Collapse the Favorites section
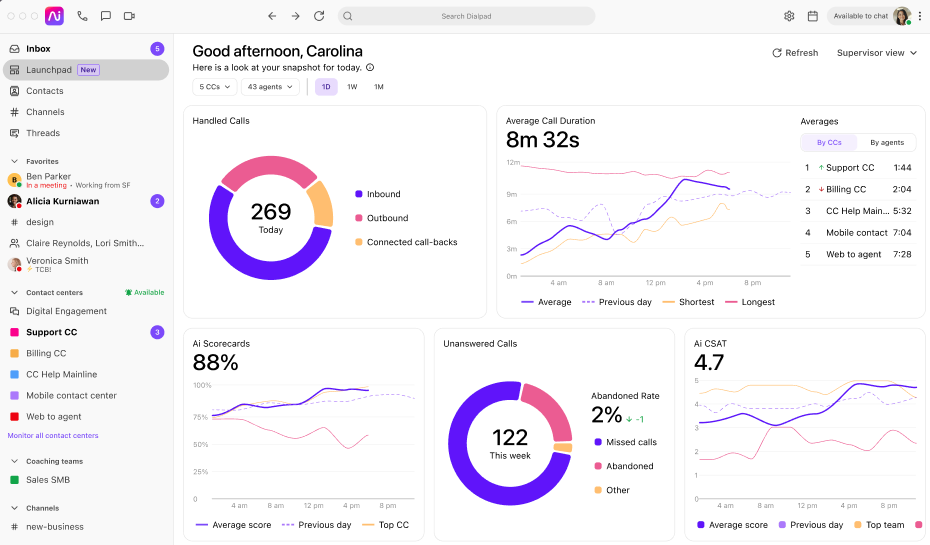The image size is (930, 545). coord(15,161)
